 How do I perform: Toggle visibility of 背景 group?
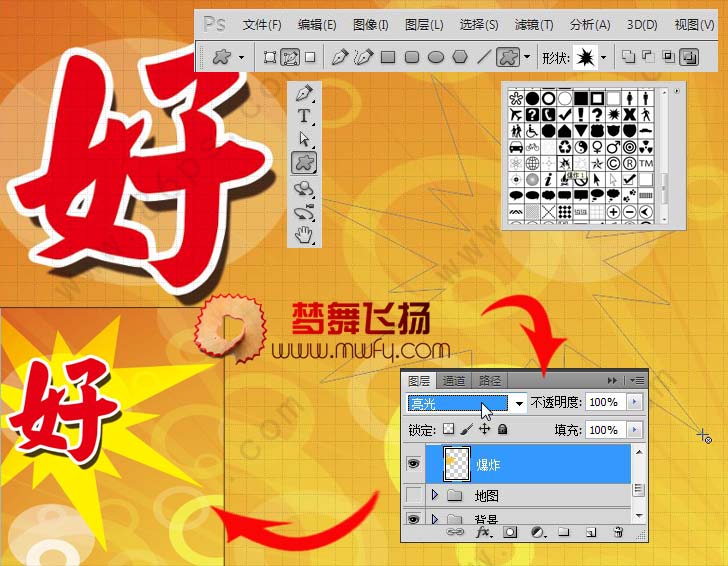414,518
